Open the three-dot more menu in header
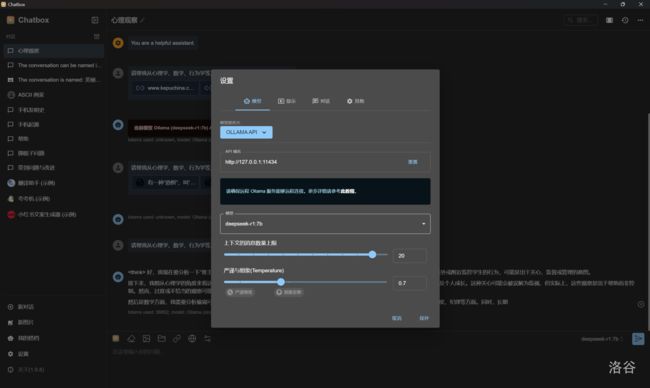Image resolution: width=650 pixels, height=388 pixels. (x=640, y=20)
